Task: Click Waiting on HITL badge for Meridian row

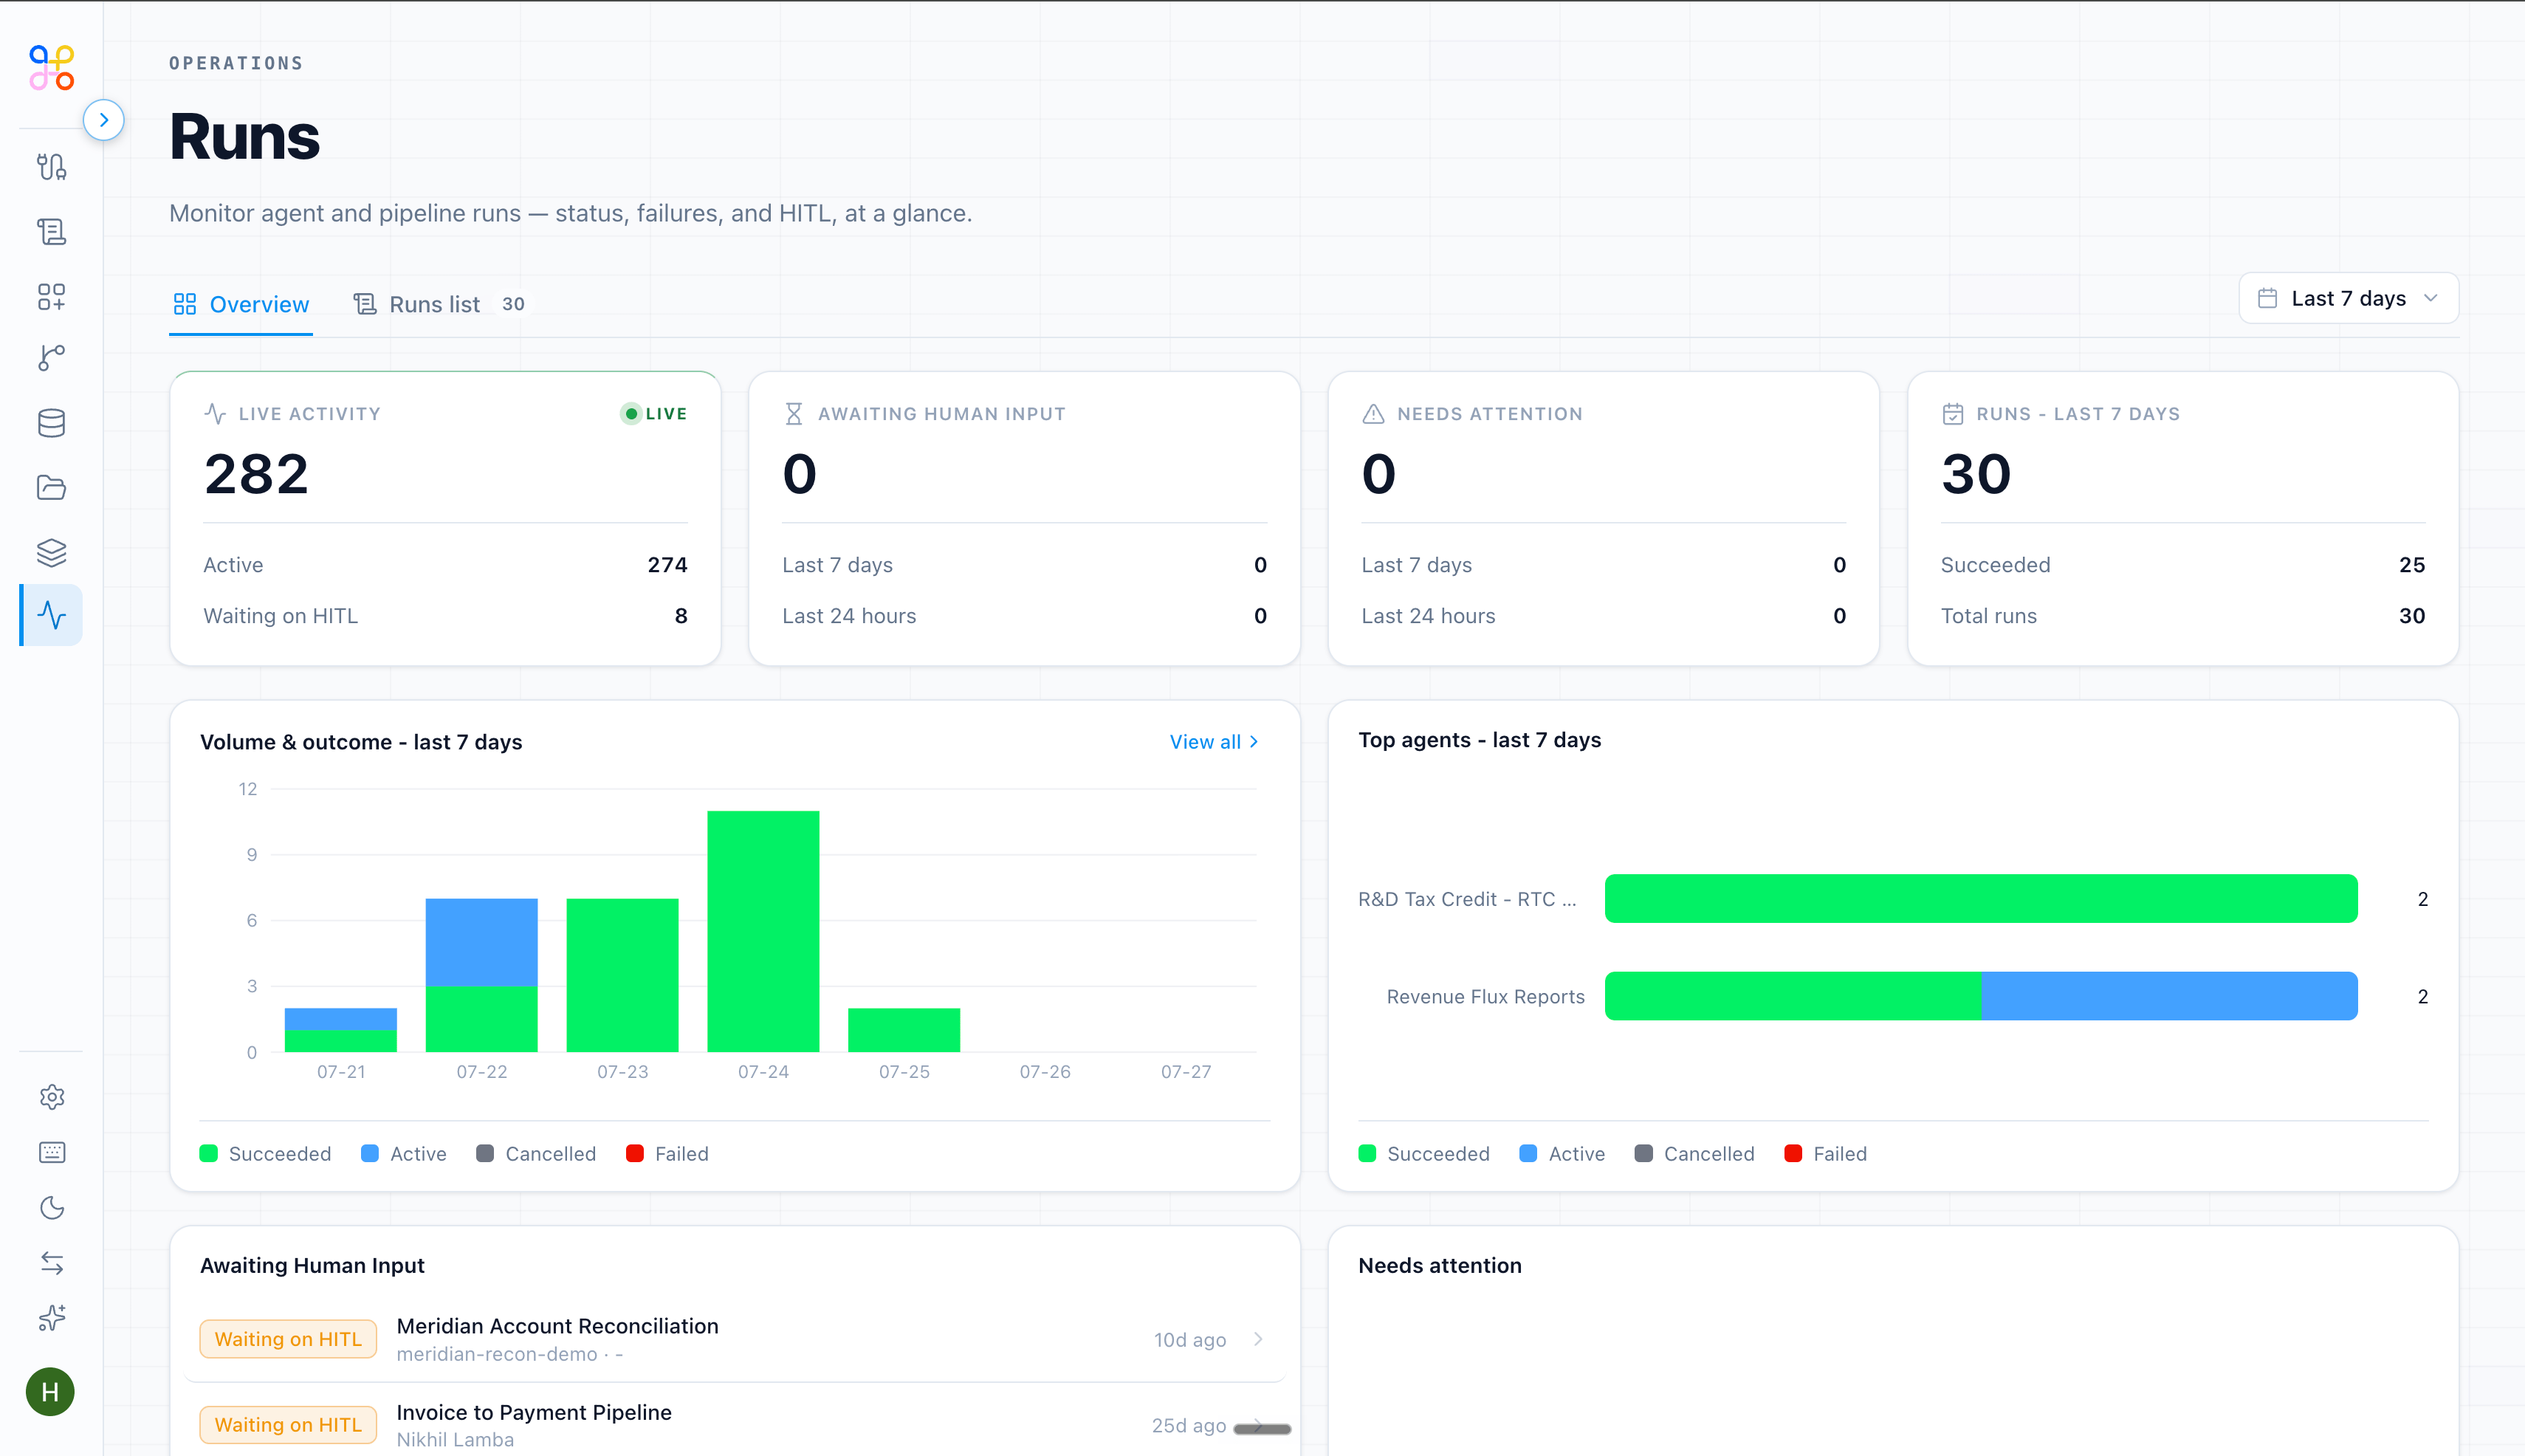Action: coord(288,1339)
